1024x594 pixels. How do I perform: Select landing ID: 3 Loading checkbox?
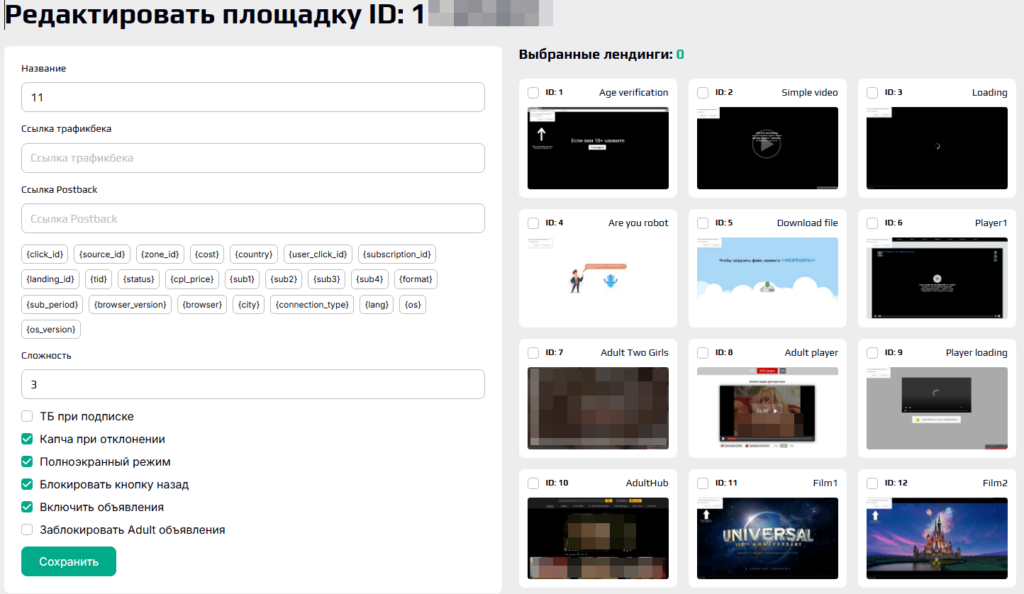872,93
